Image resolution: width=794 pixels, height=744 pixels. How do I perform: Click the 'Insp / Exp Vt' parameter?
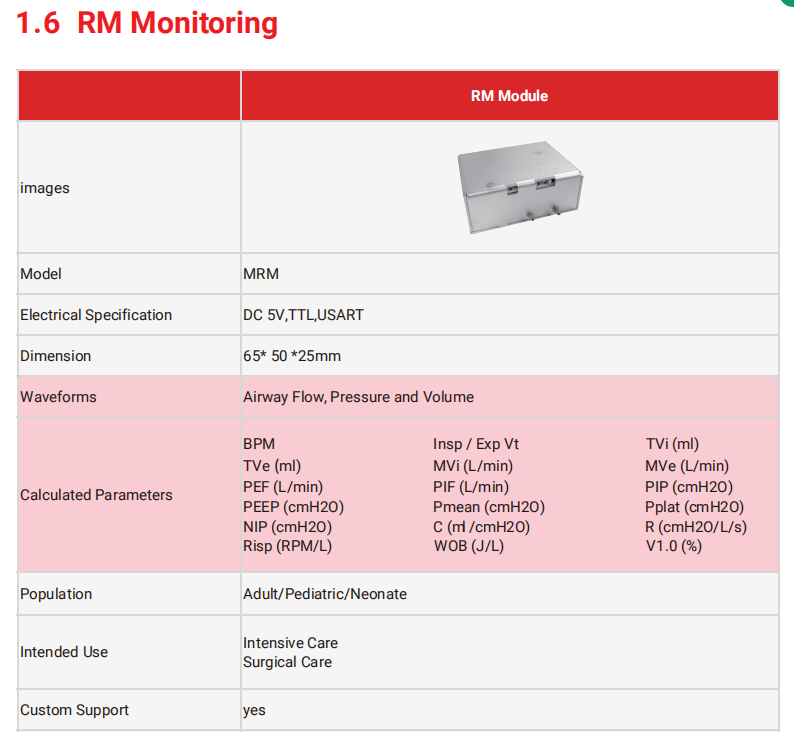pyautogui.click(x=476, y=444)
